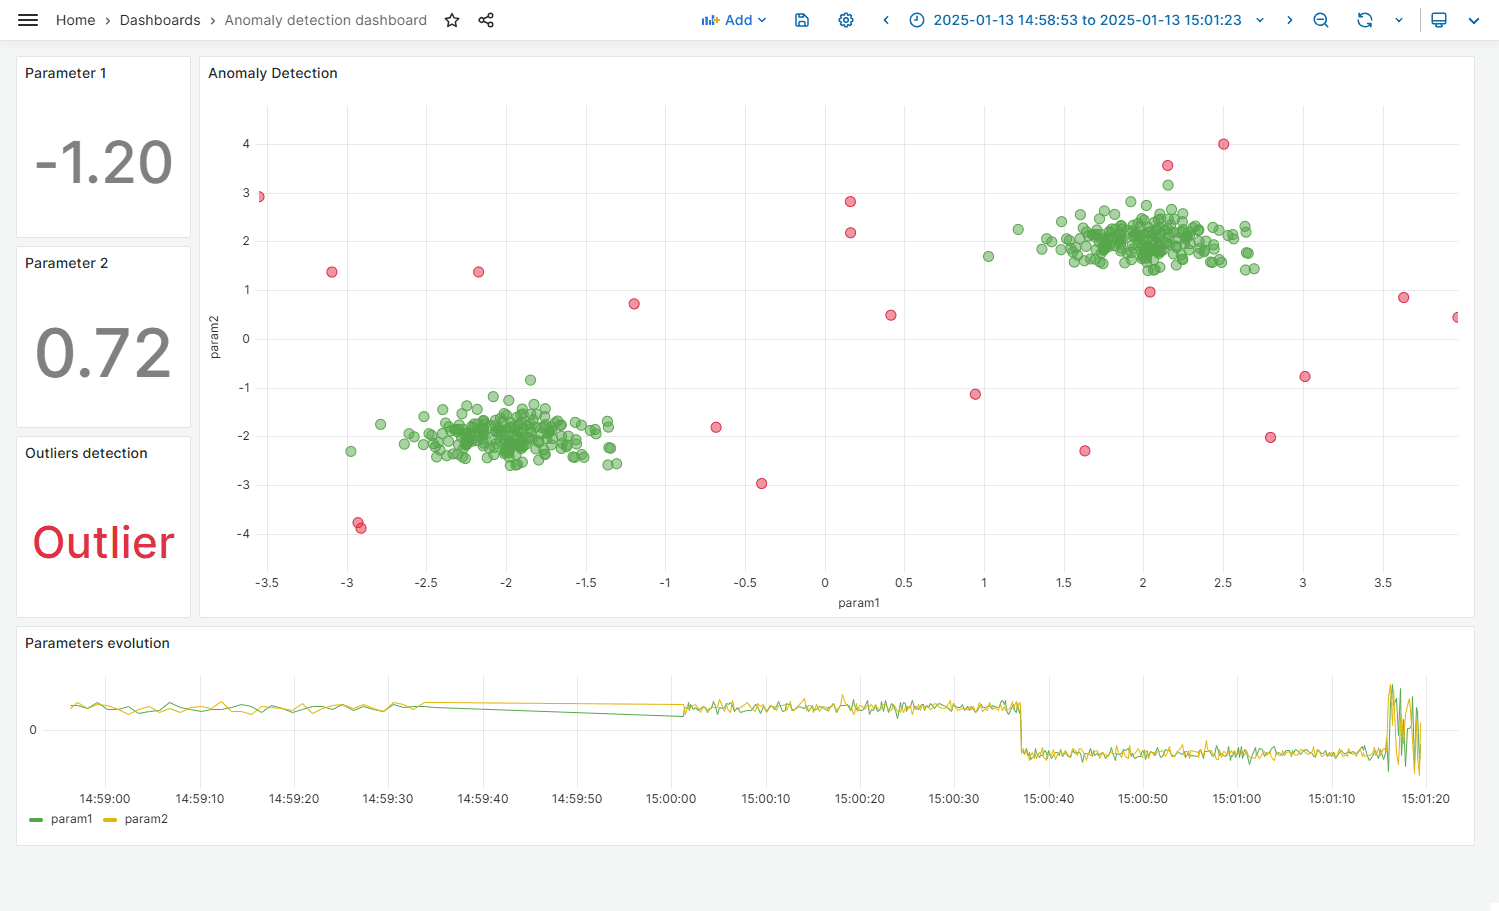Toggle param1 series in legend

pyautogui.click(x=71, y=819)
